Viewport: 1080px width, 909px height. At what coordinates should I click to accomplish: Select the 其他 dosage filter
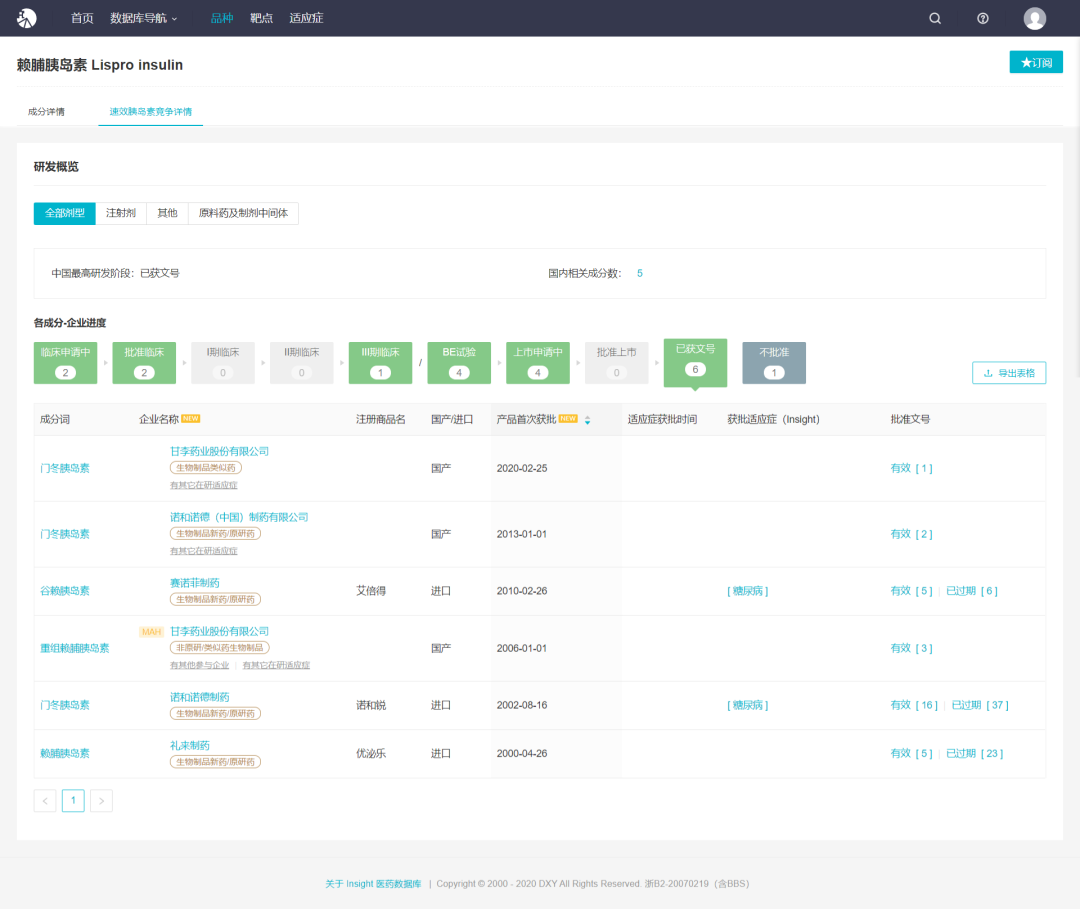coord(167,213)
